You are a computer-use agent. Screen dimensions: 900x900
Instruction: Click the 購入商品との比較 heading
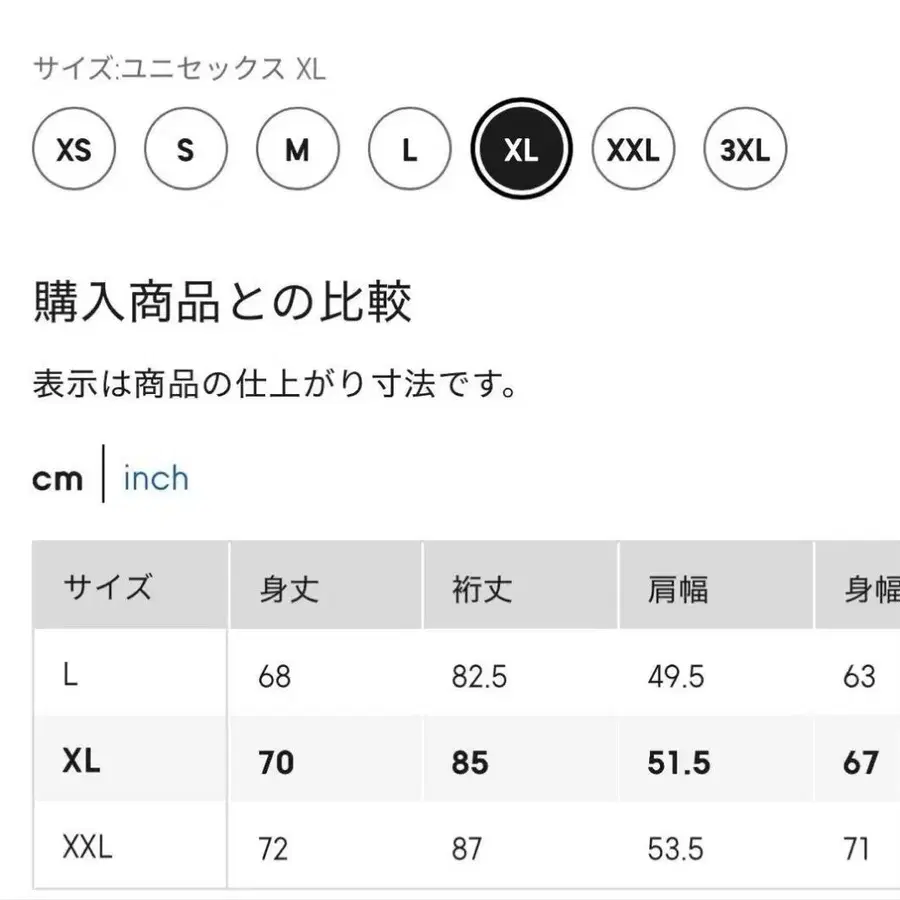click(x=222, y=301)
